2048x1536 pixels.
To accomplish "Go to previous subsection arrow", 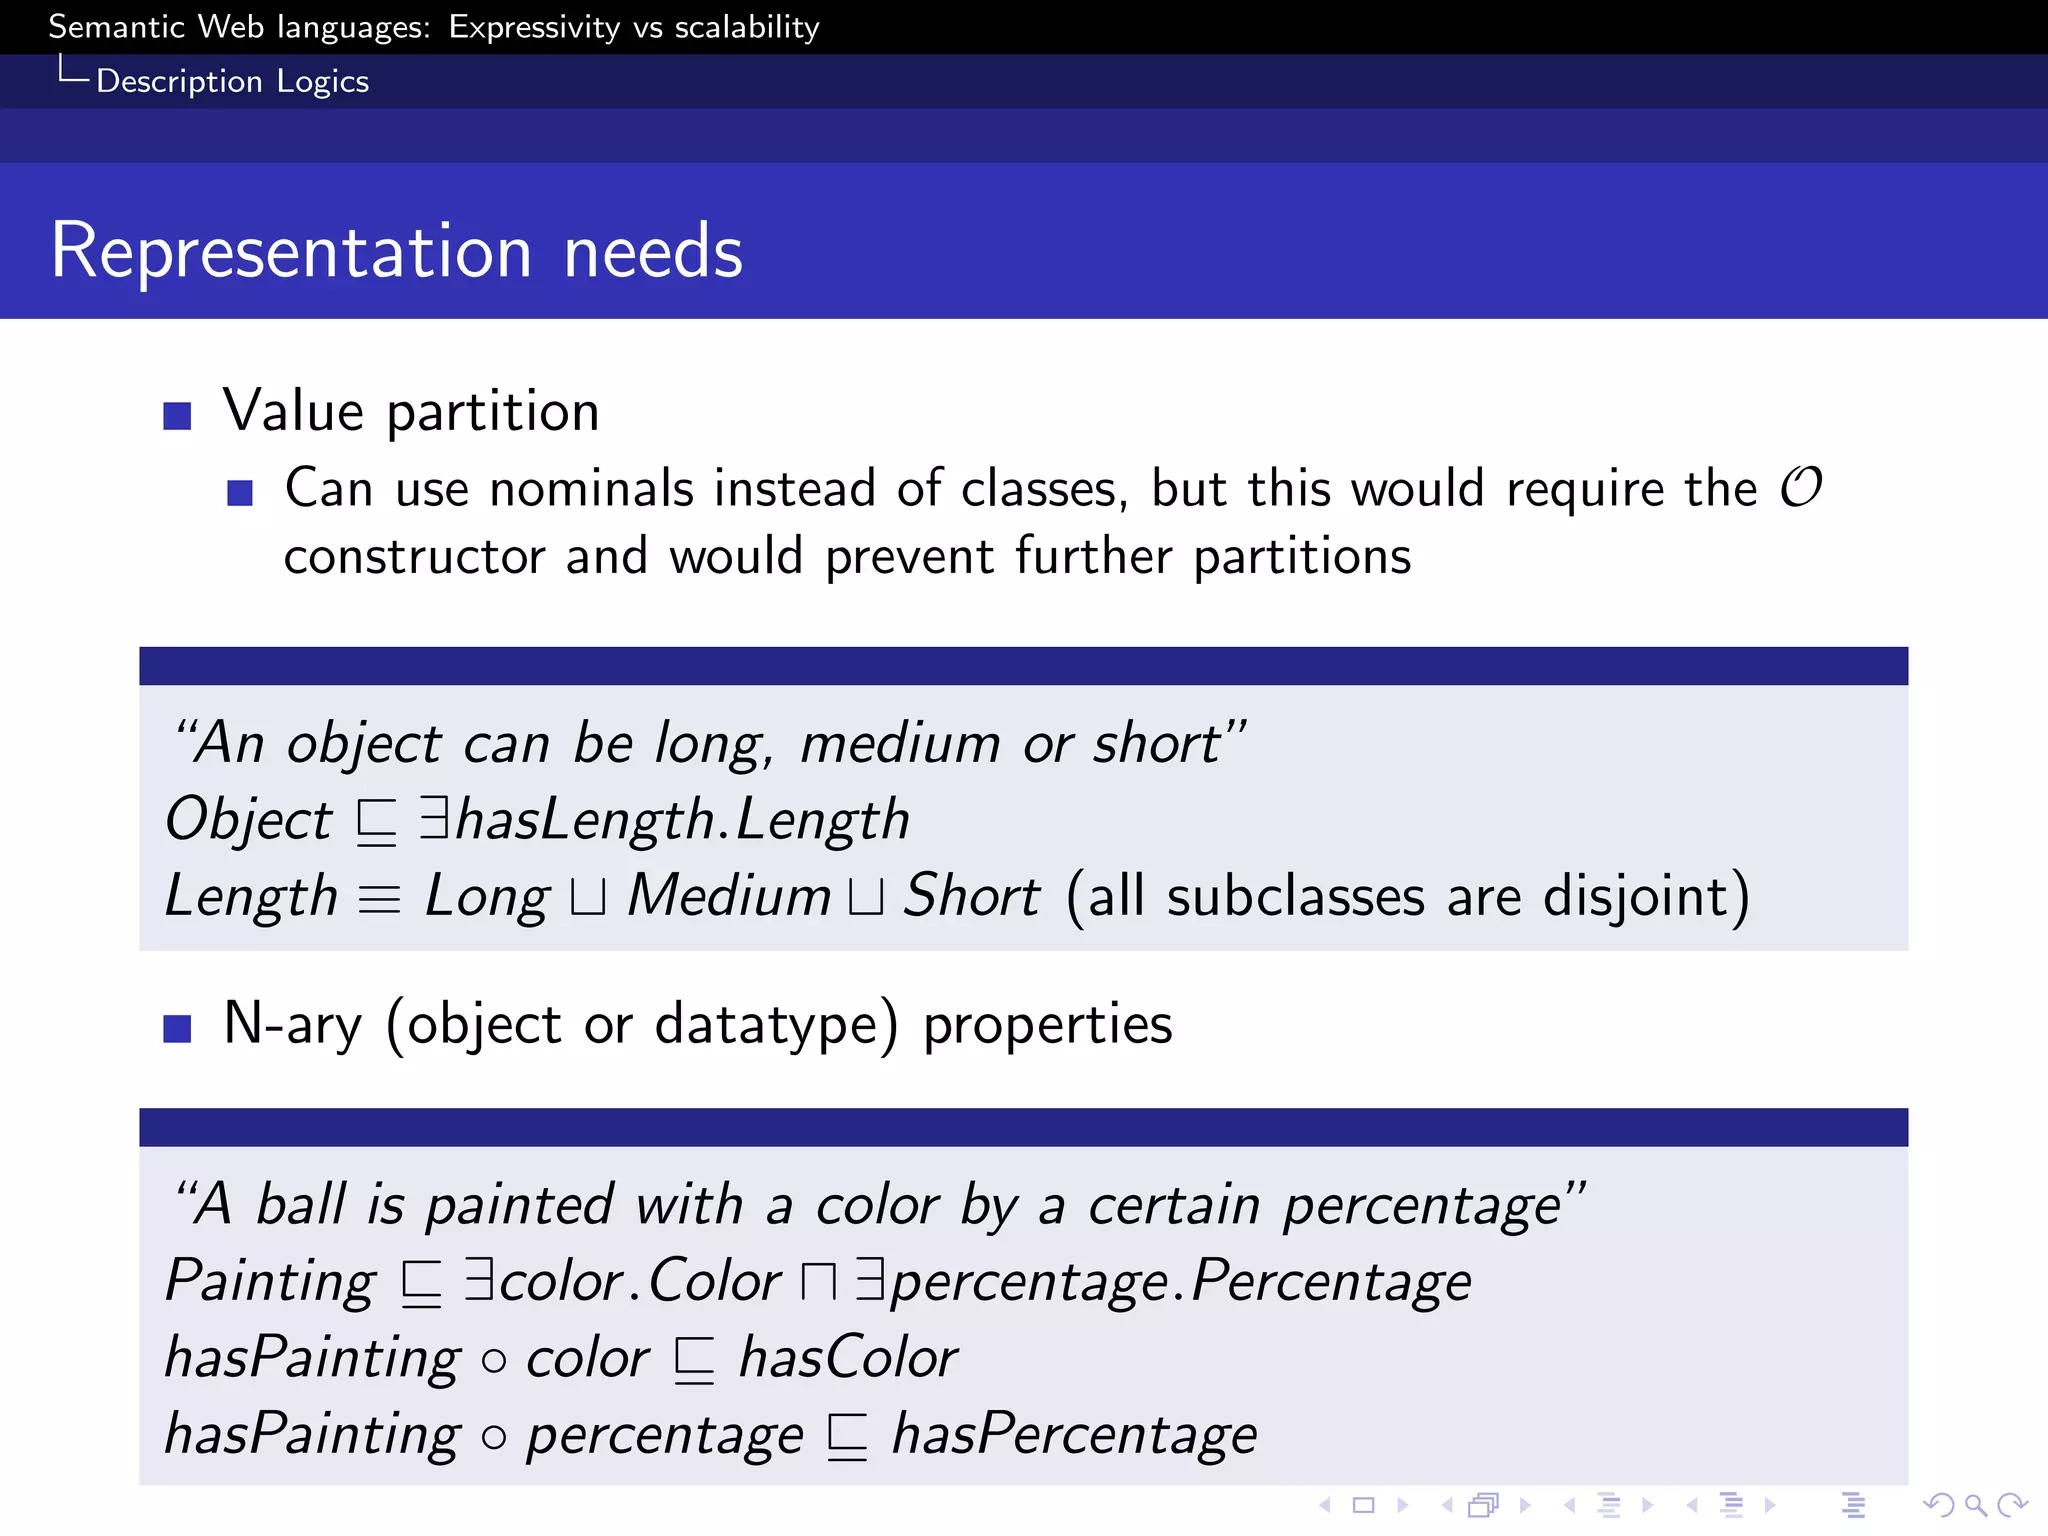I will click(x=1570, y=1505).
